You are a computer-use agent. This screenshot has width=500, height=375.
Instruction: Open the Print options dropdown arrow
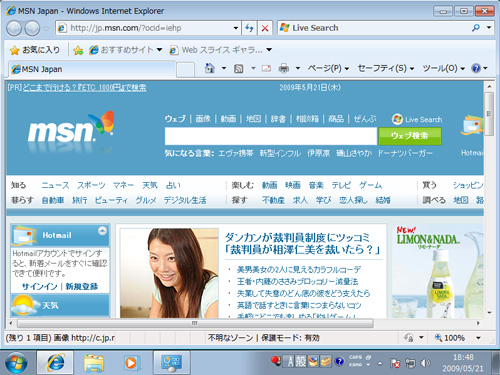coord(298,68)
